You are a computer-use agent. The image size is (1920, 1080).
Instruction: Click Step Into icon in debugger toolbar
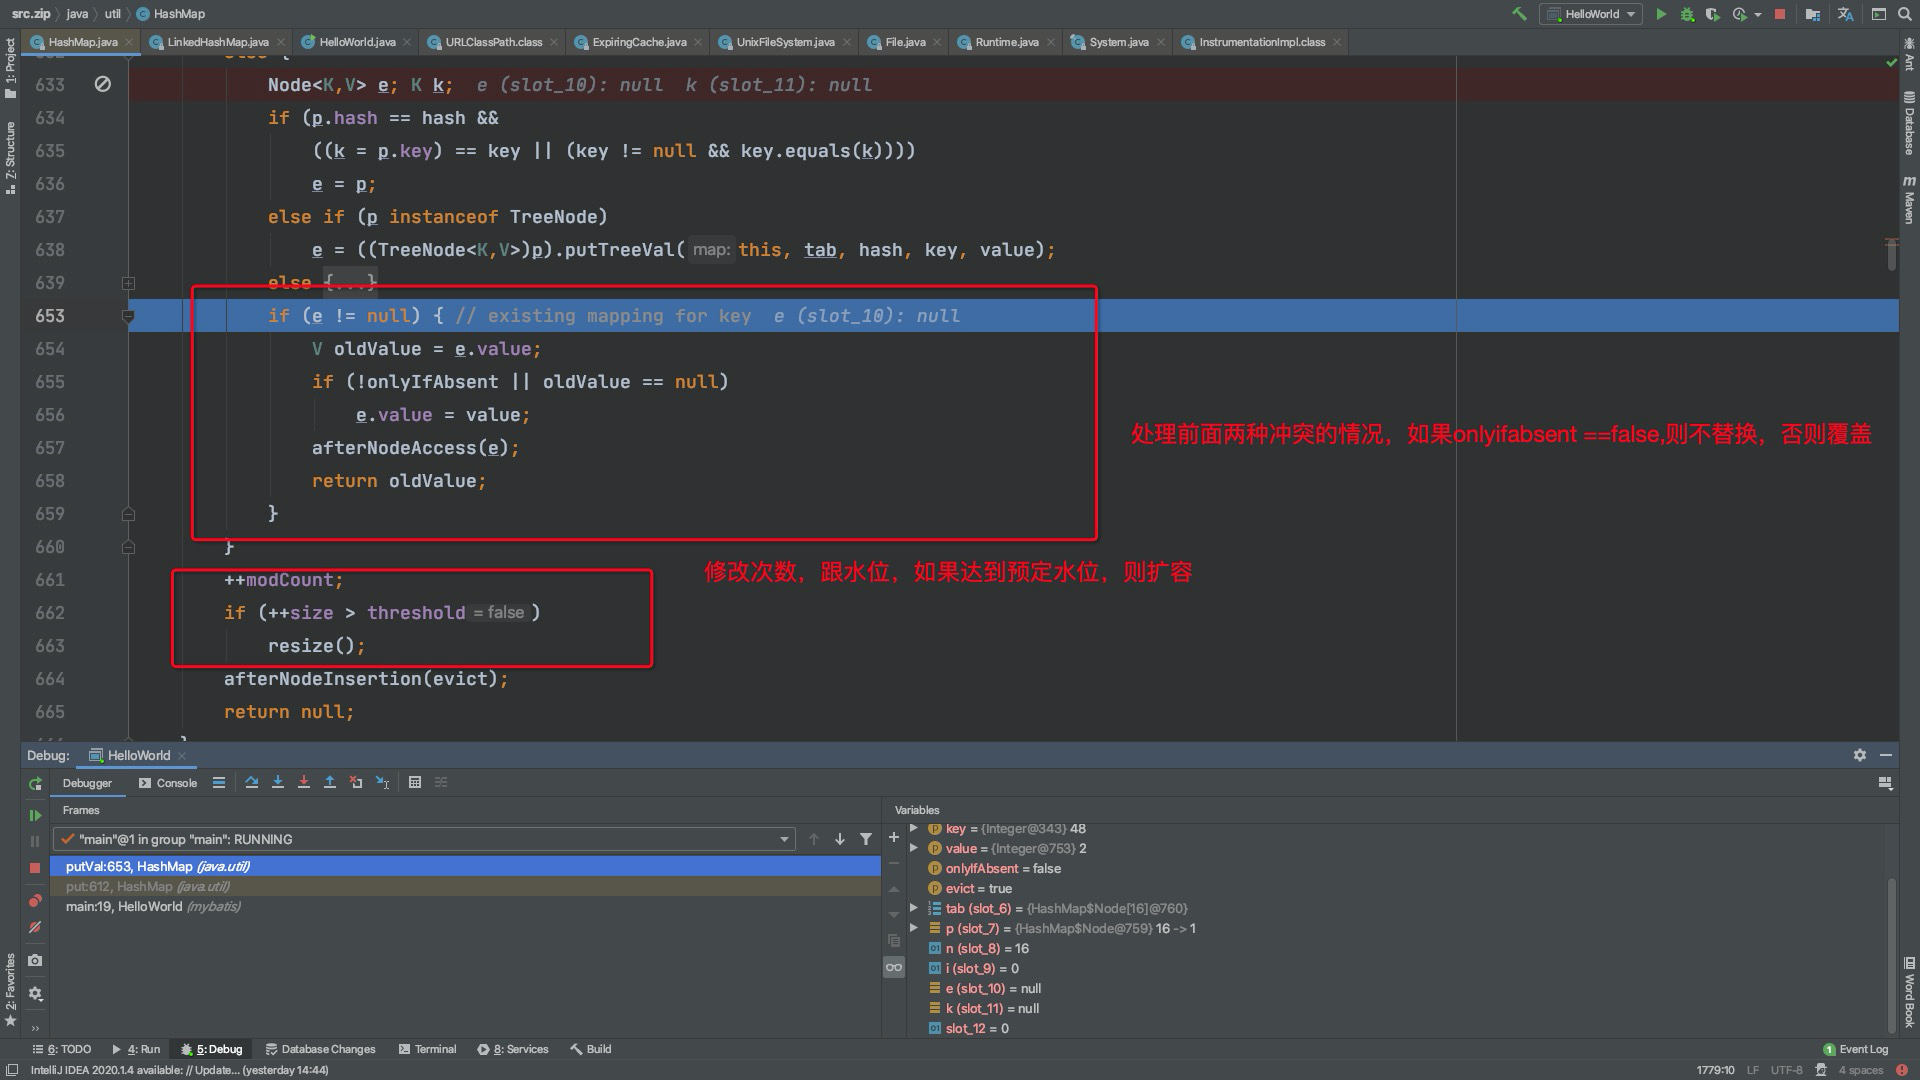click(x=278, y=782)
